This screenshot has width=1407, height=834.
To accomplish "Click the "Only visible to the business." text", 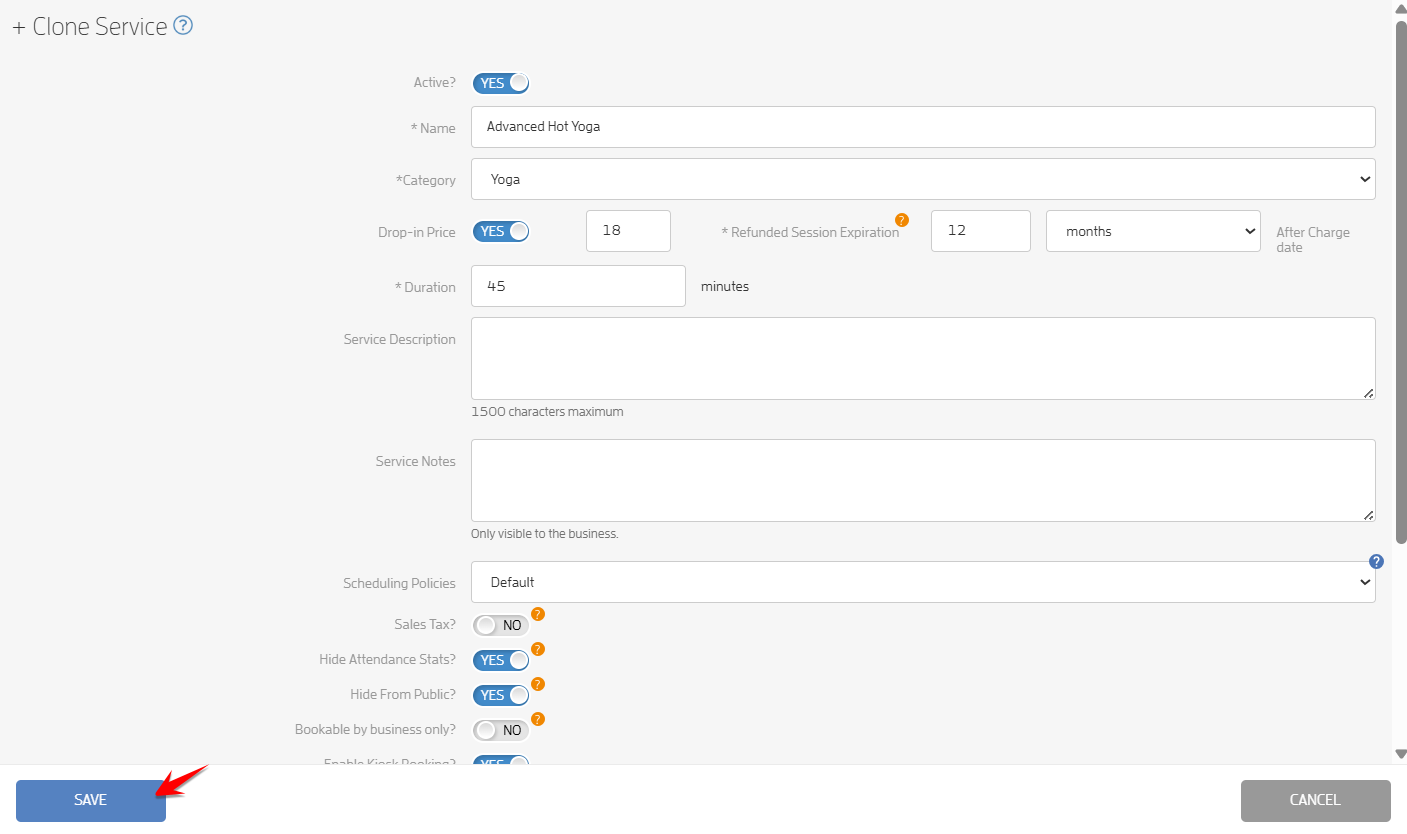I will coord(545,534).
